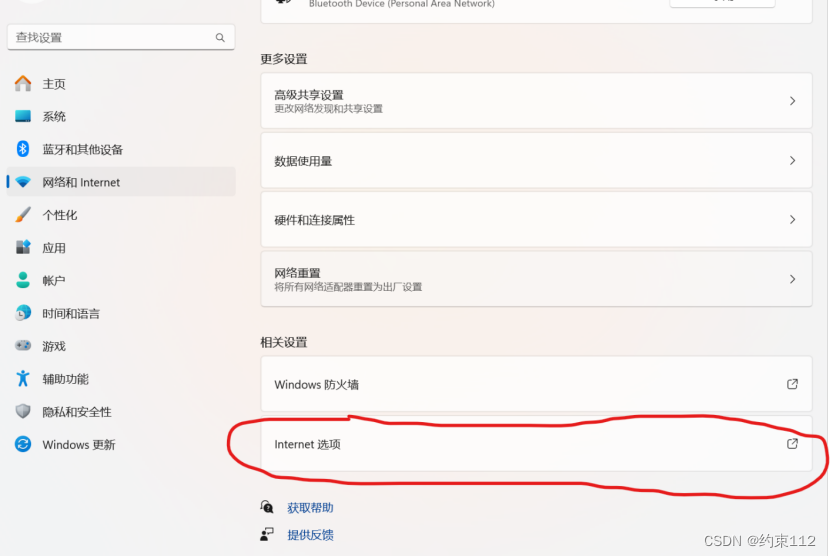Open 帐户 settings category
831x557 pixels.
pos(121,280)
